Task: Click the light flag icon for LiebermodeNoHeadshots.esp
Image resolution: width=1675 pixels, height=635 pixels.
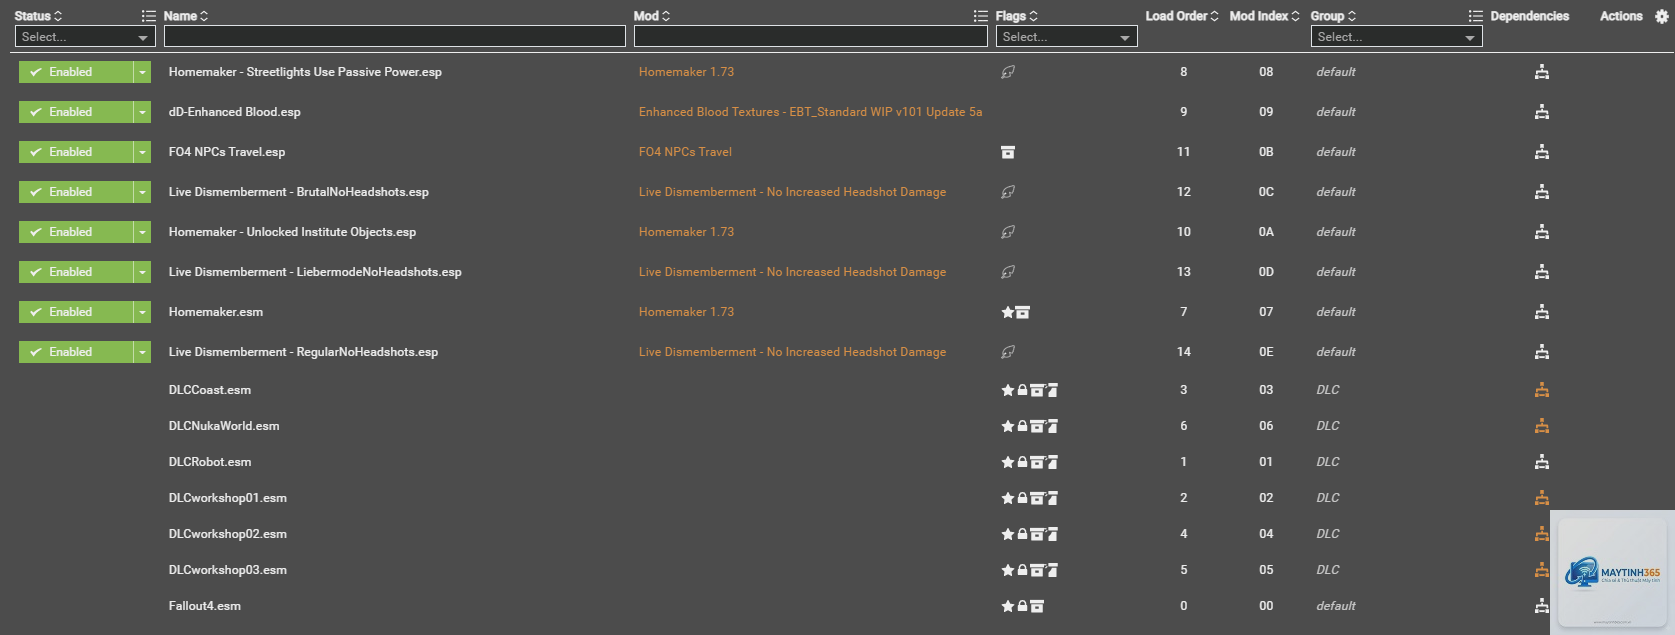Action: [1008, 272]
